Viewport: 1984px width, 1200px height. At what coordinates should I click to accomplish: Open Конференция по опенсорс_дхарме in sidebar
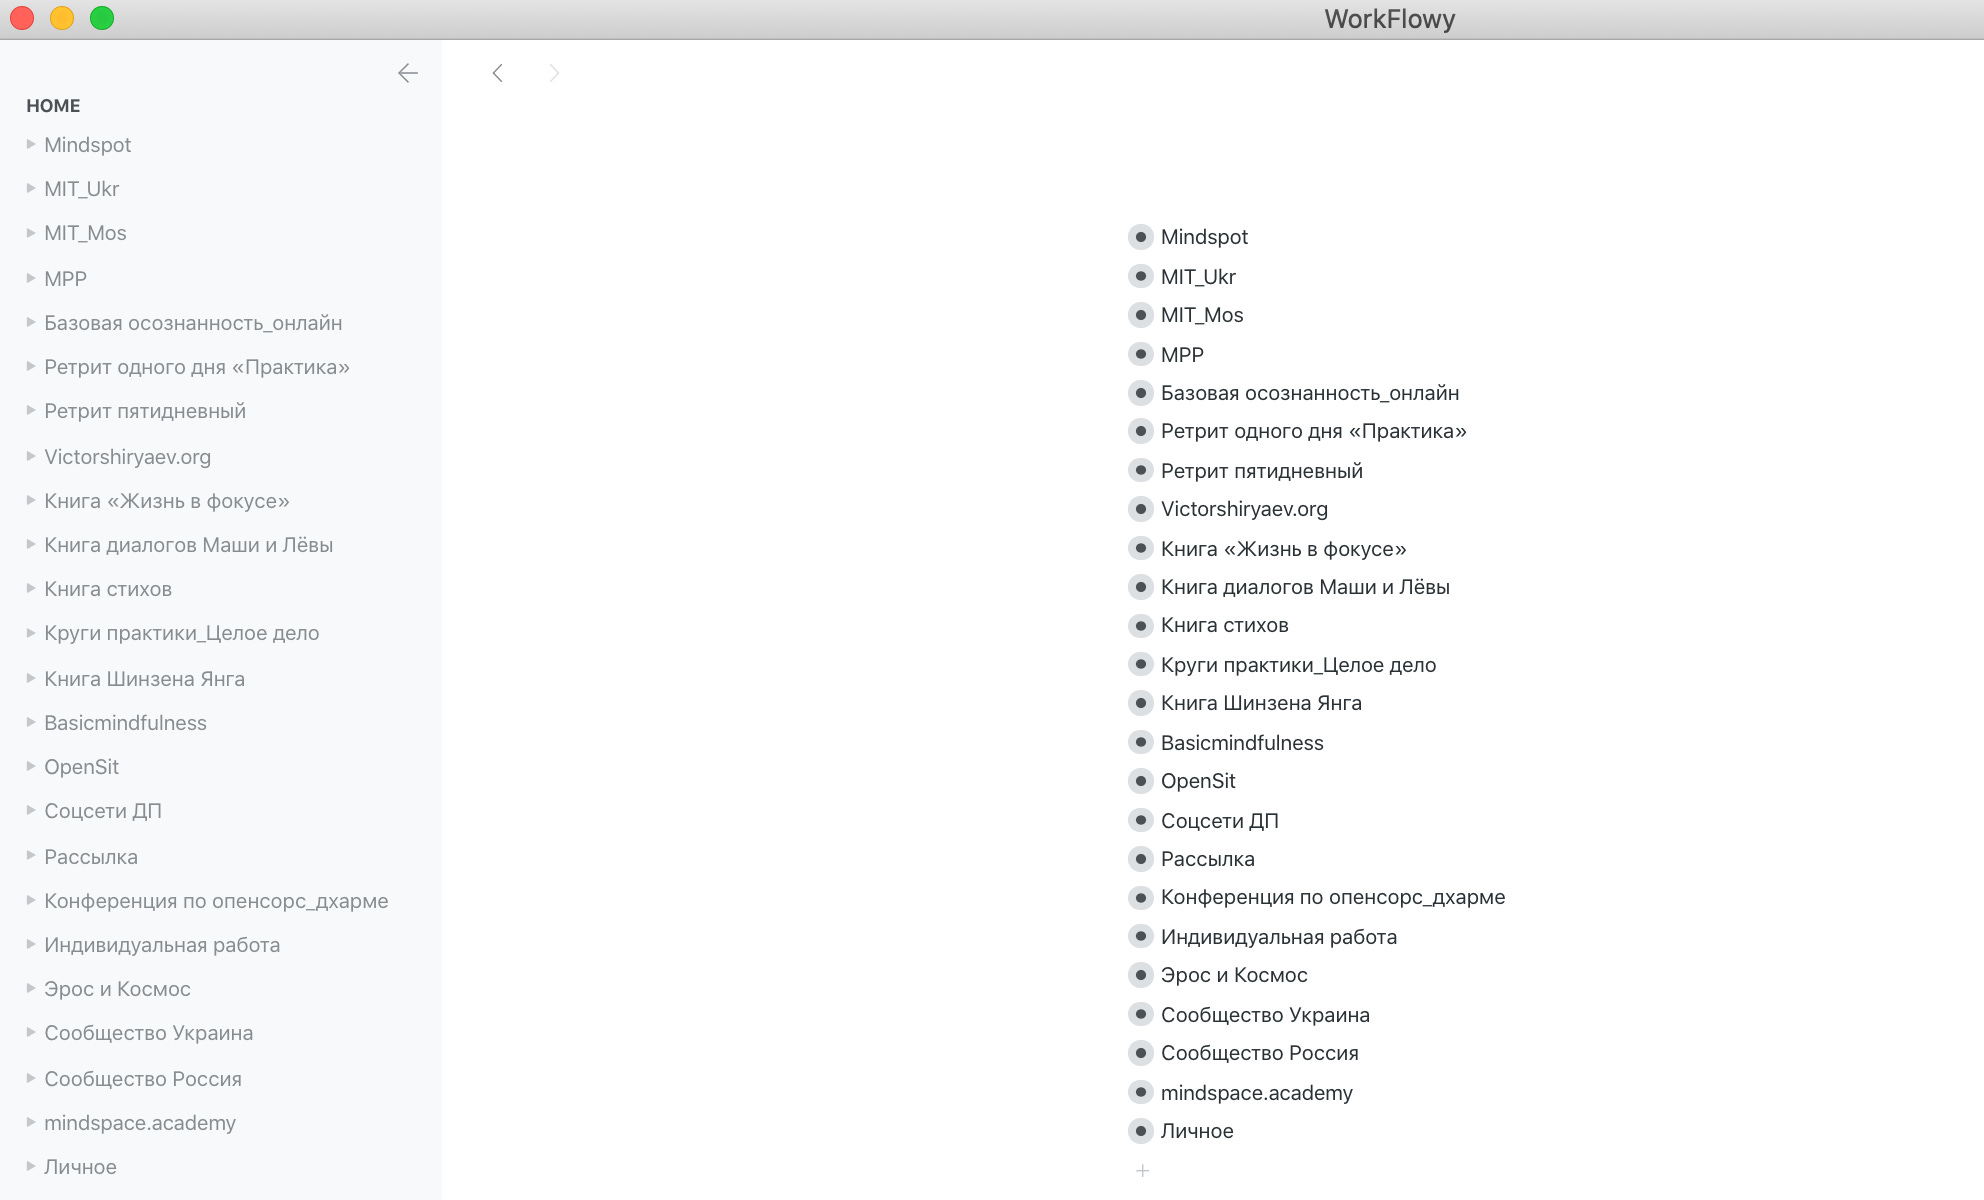coord(216,901)
